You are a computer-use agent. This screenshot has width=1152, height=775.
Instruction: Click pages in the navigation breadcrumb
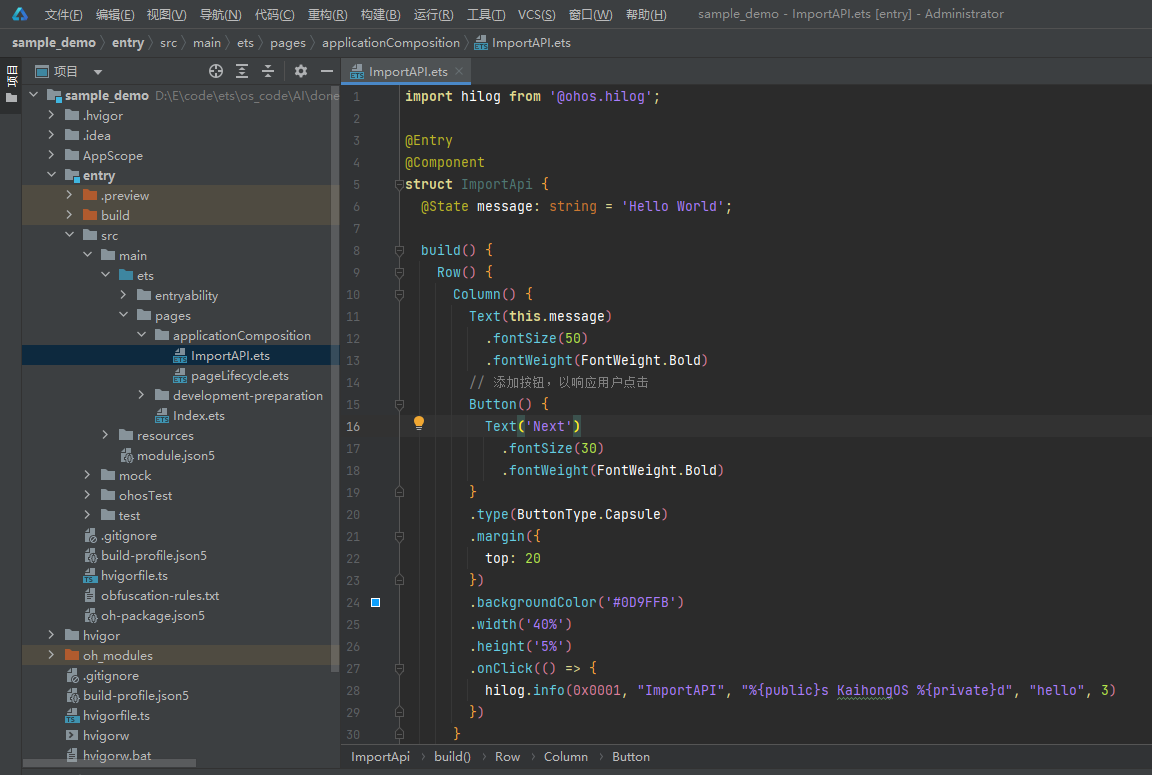287,43
